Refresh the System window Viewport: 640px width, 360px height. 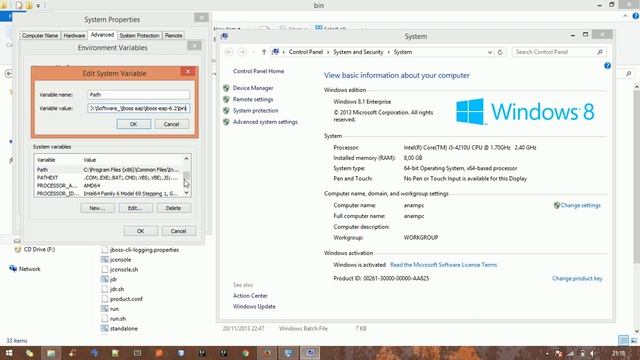point(500,52)
